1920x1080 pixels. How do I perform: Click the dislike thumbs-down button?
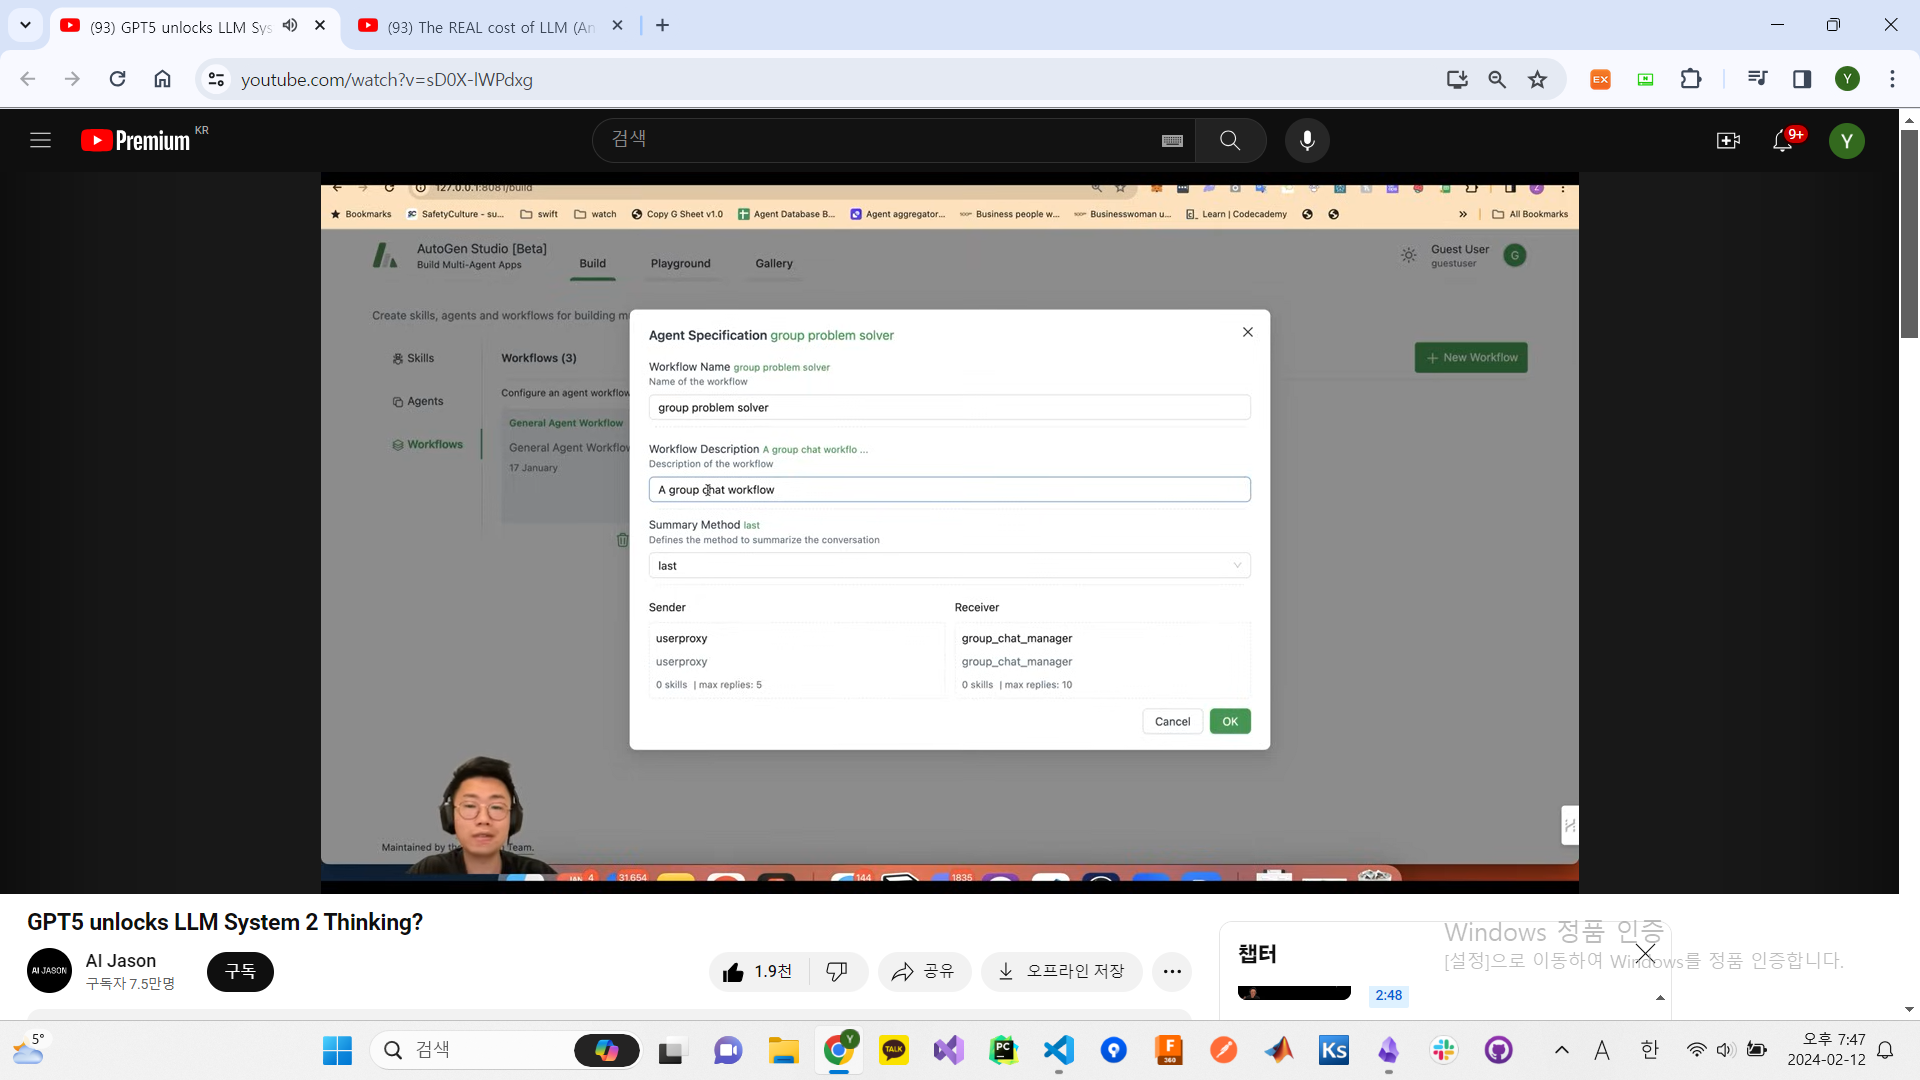pos(837,971)
